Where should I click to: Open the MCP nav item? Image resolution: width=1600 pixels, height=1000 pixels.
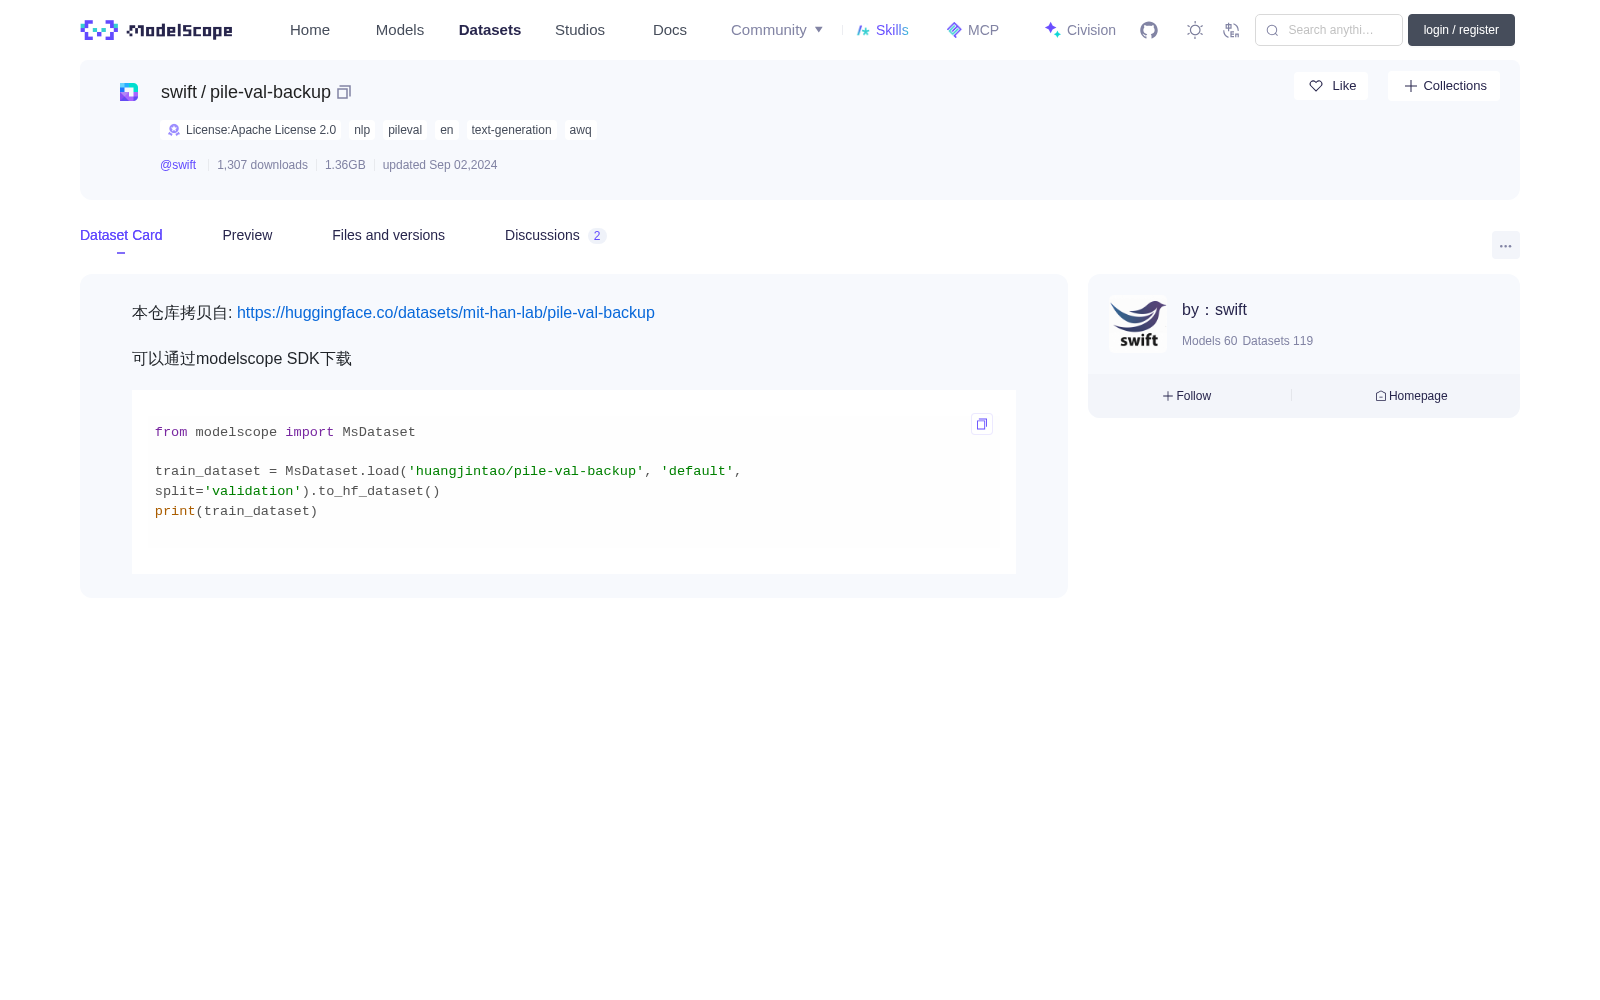[973, 30]
